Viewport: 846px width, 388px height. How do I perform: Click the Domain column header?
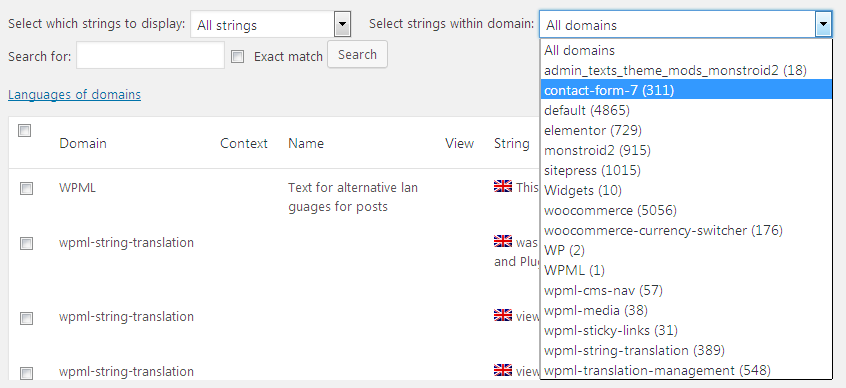(x=83, y=143)
